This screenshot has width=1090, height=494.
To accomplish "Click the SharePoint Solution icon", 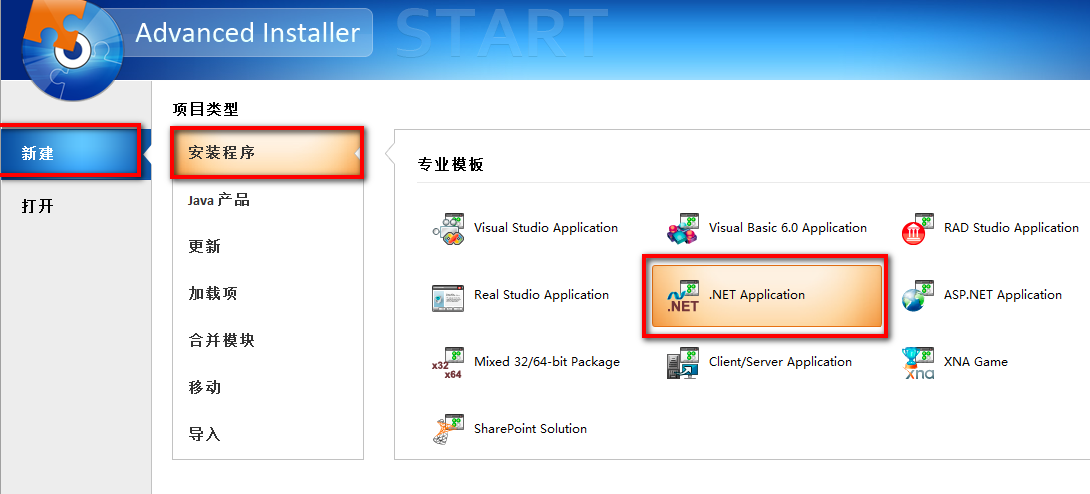I will (448, 430).
